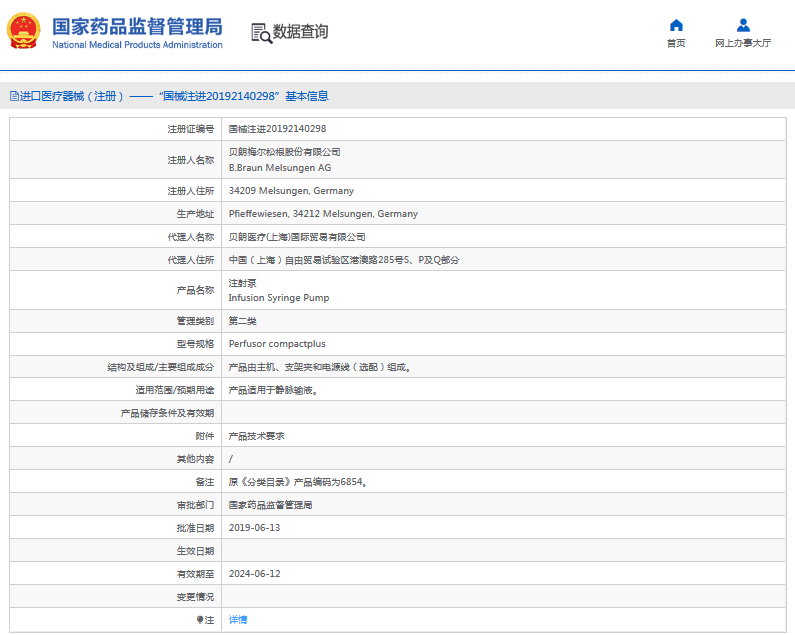This screenshot has width=795, height=635.
Task: Click the document icon beside 进口医疗器械
Action: 14,96
